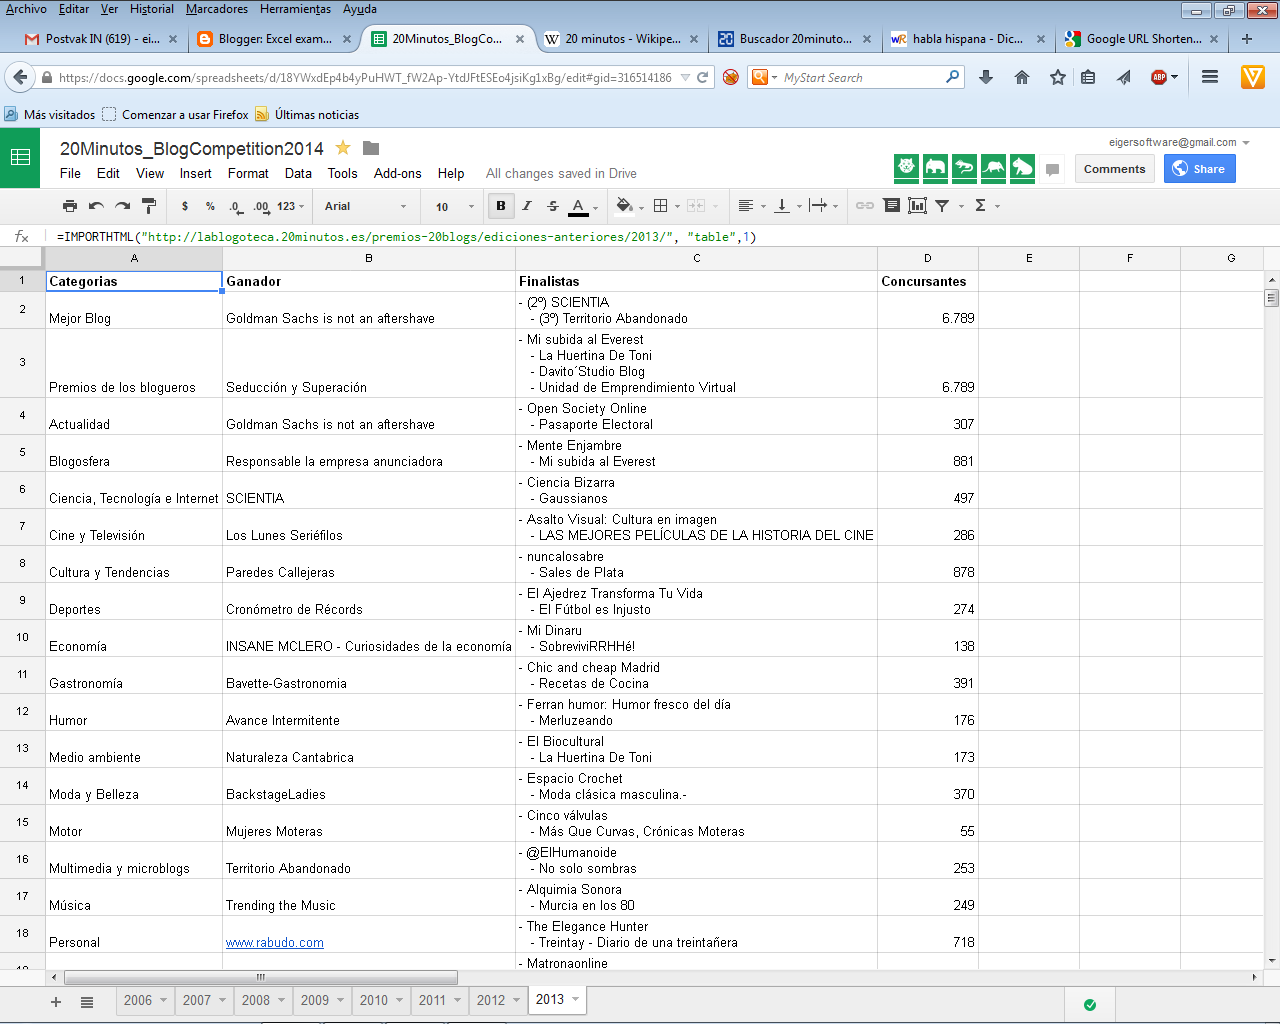Select the Paint format tool
This screenshot has height=1024, width=1280.
tap(149, 206)
